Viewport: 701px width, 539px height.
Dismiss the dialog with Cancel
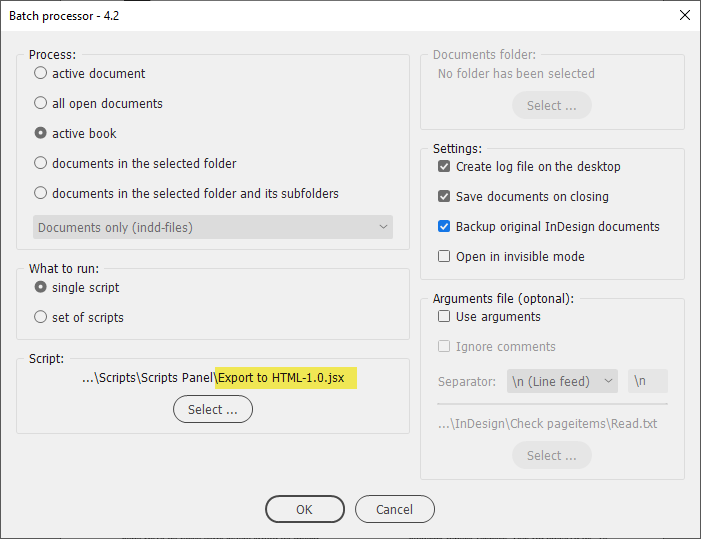394,509
